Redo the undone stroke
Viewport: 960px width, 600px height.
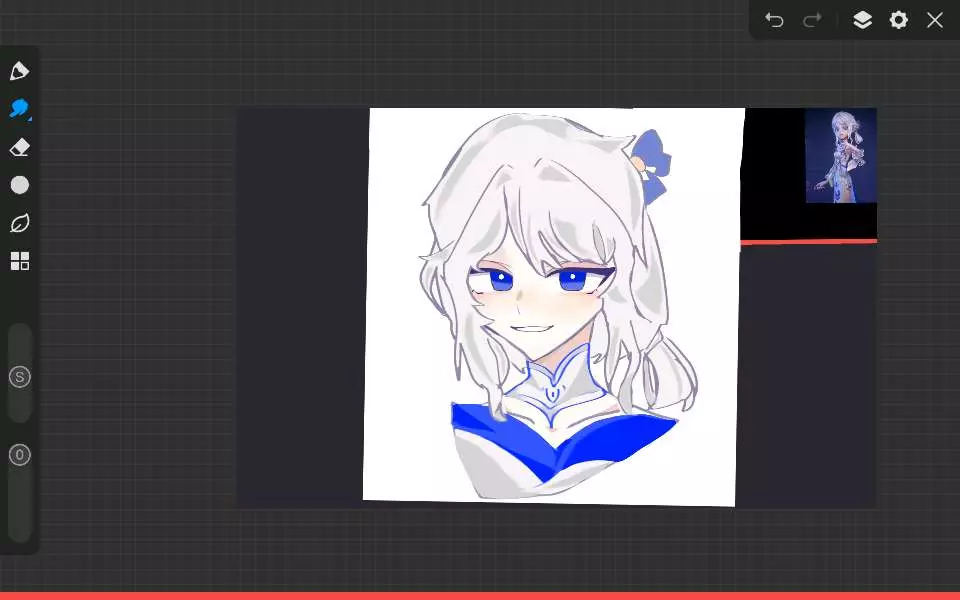(x=812, y=20)
